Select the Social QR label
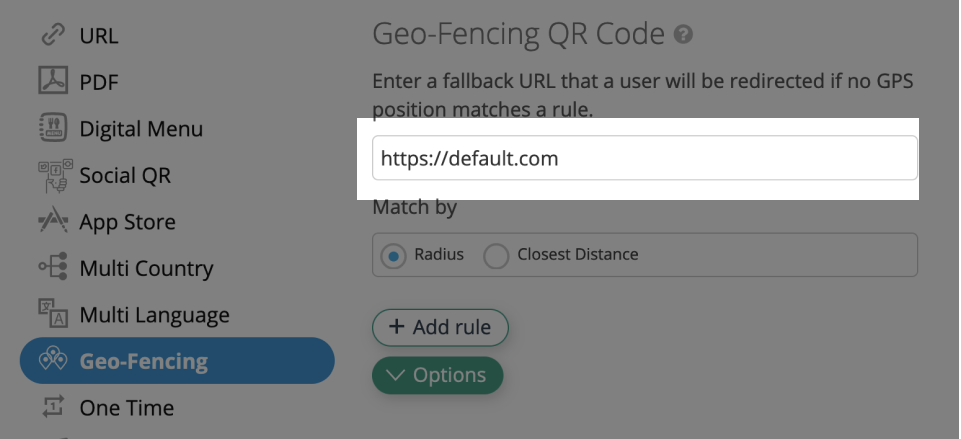Viewport: 961px width, 439px height. (x=125, y=175)
